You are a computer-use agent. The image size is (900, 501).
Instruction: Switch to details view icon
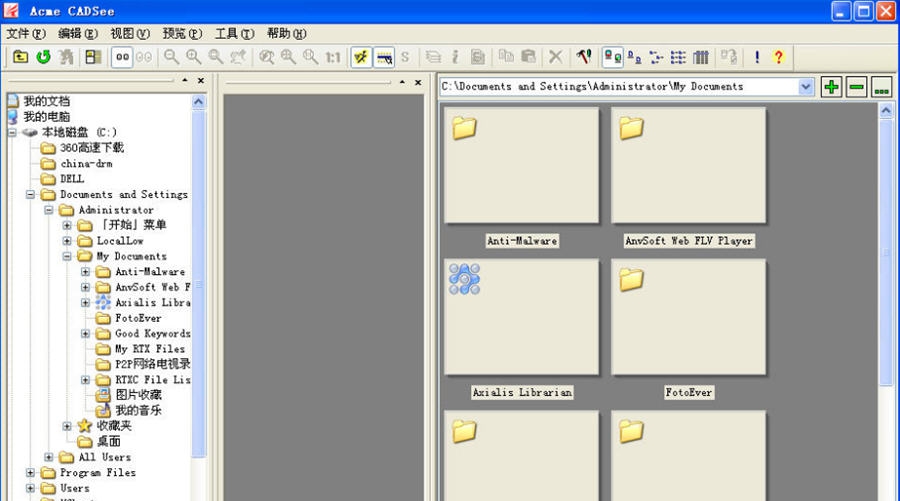678,57
